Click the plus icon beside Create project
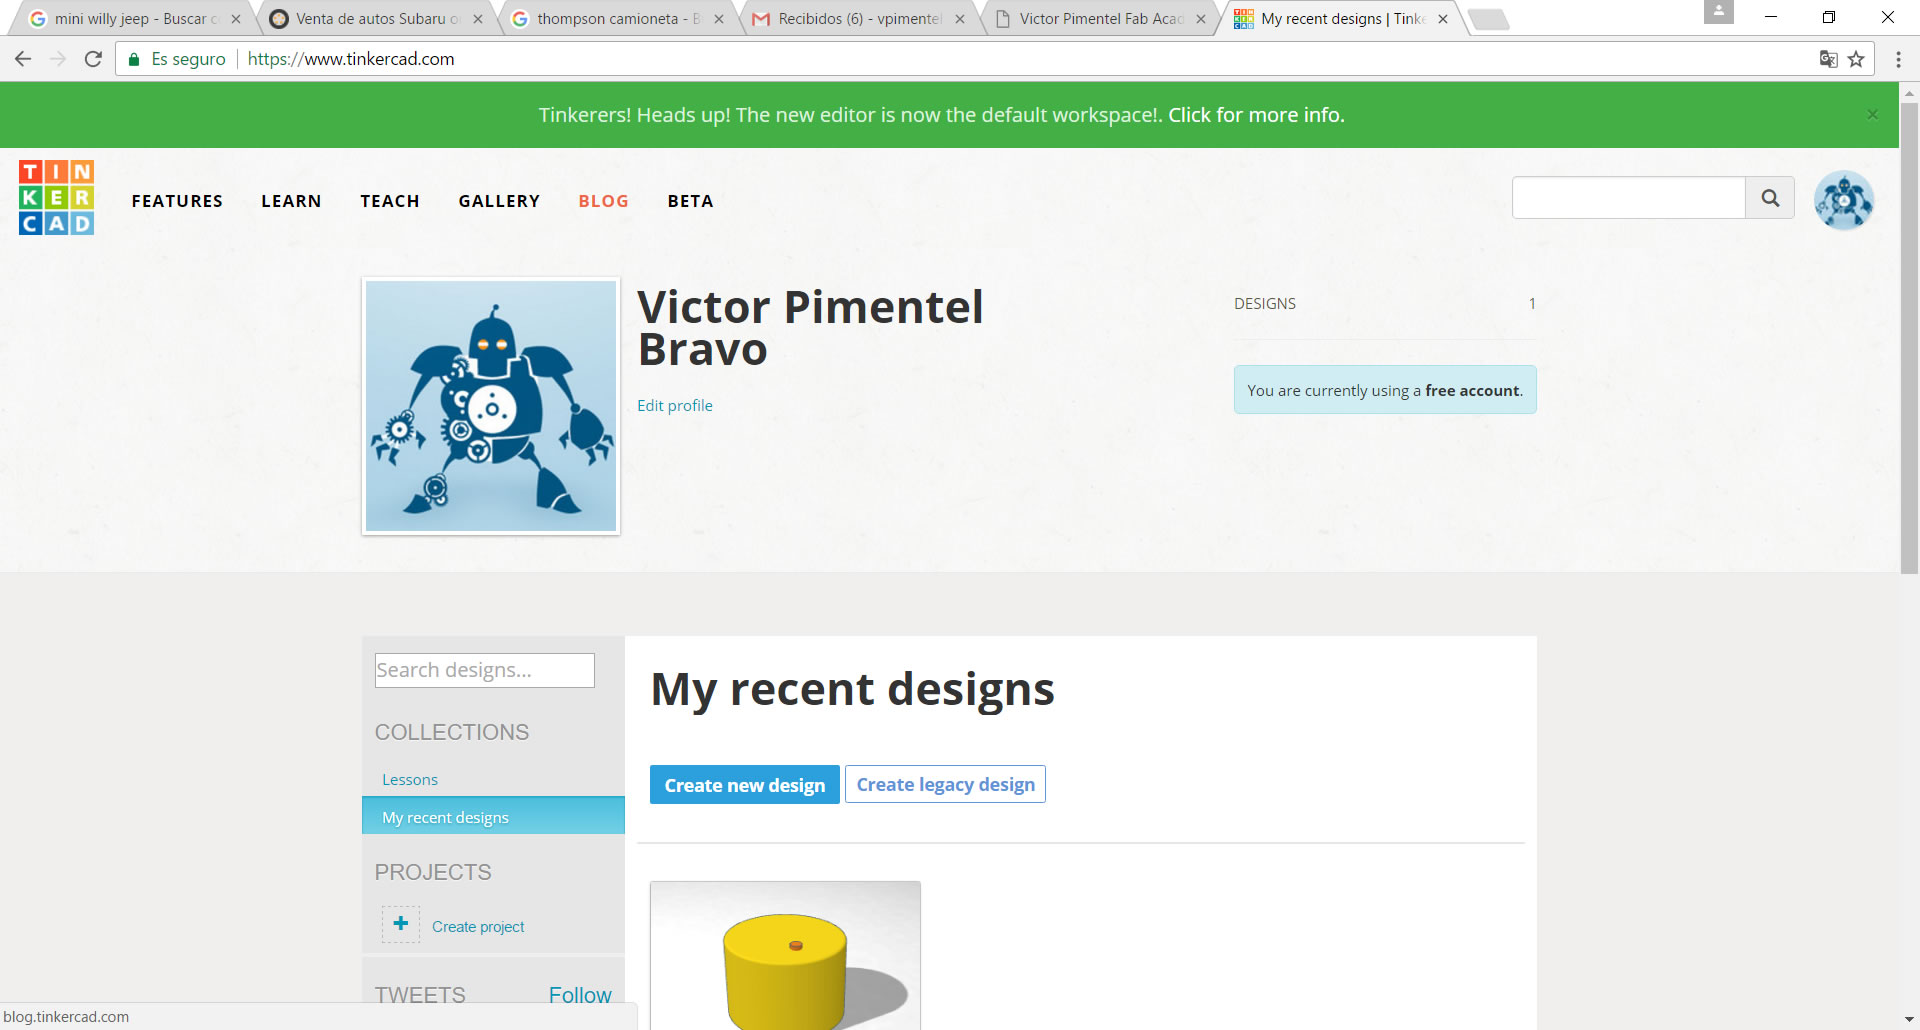 (x=400, y=924)
